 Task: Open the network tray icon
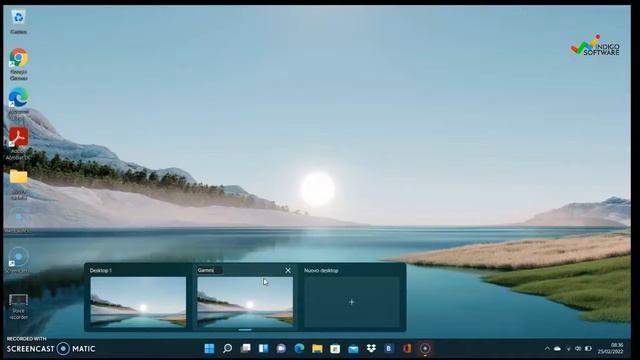568,349
